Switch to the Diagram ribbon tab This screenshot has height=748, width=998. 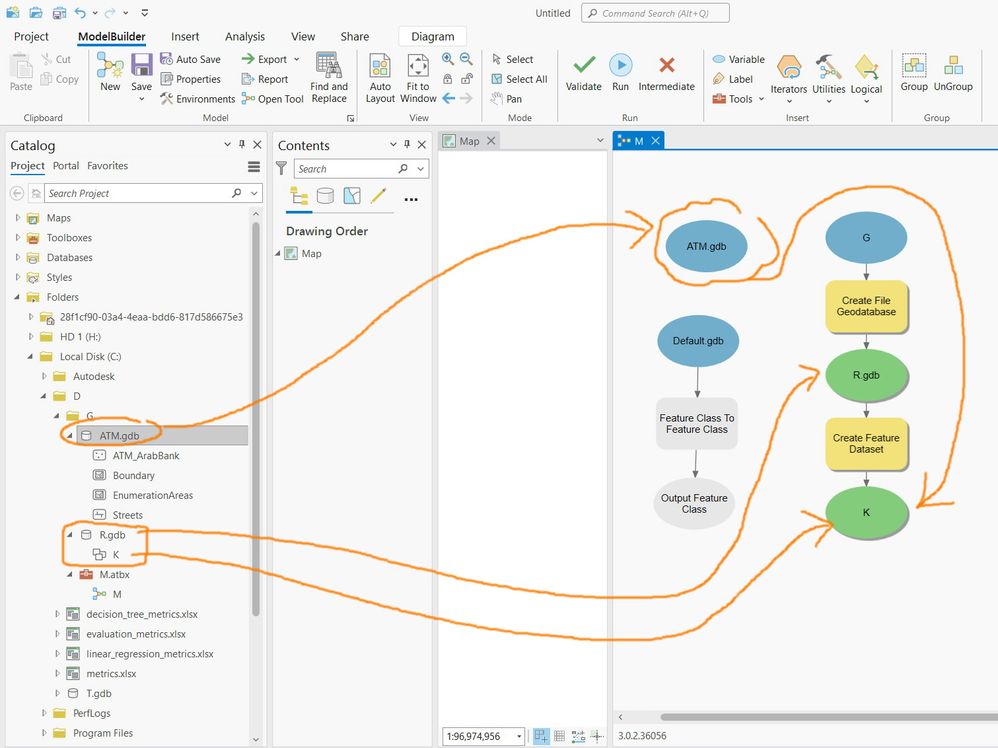tap(433, 36)
